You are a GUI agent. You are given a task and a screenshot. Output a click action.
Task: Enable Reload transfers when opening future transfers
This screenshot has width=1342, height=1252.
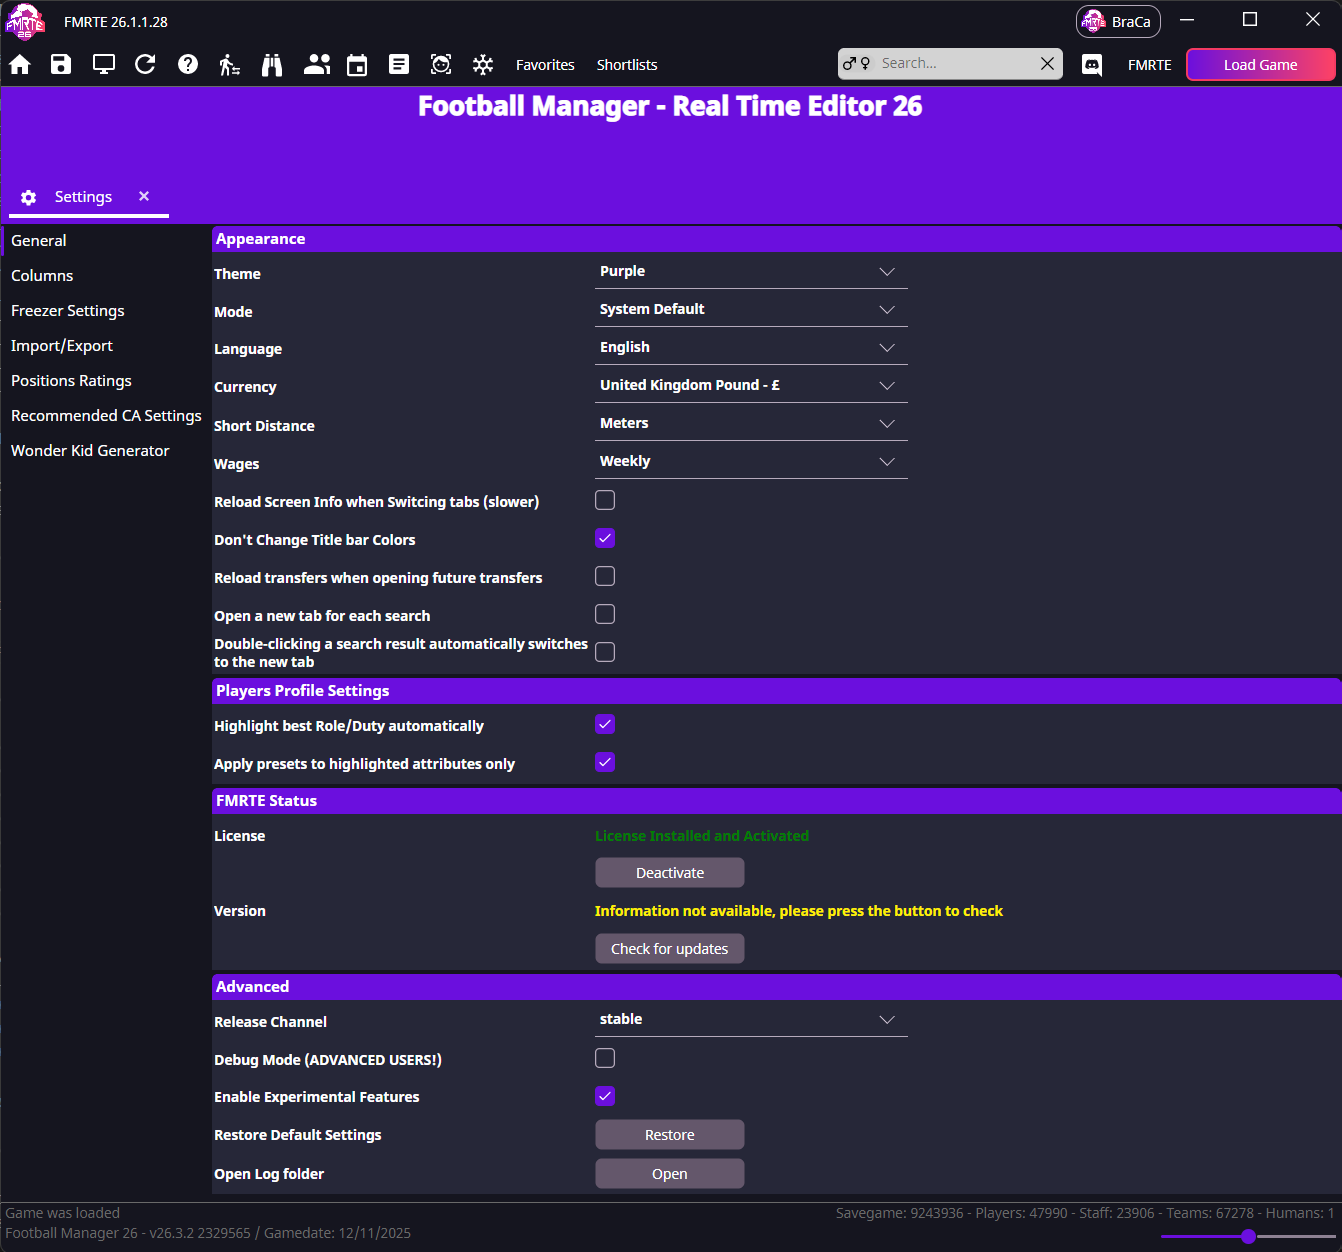point(605,576)
